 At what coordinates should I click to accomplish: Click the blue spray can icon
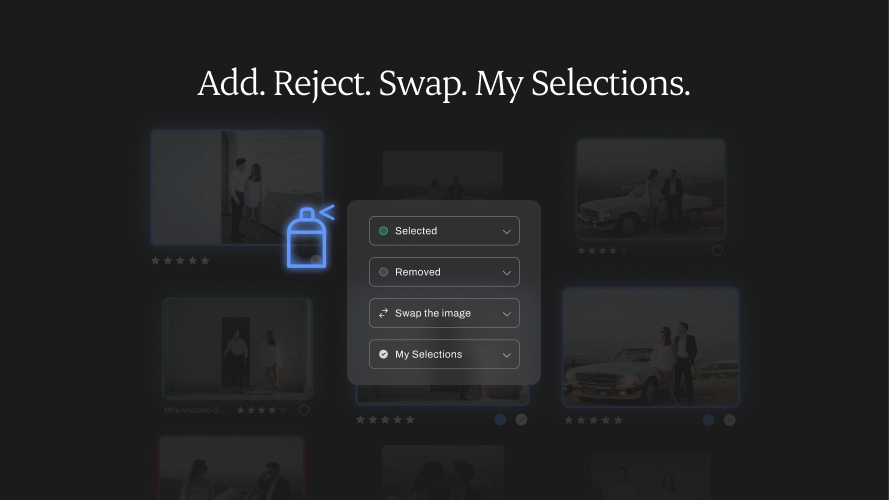pos(307,239)
